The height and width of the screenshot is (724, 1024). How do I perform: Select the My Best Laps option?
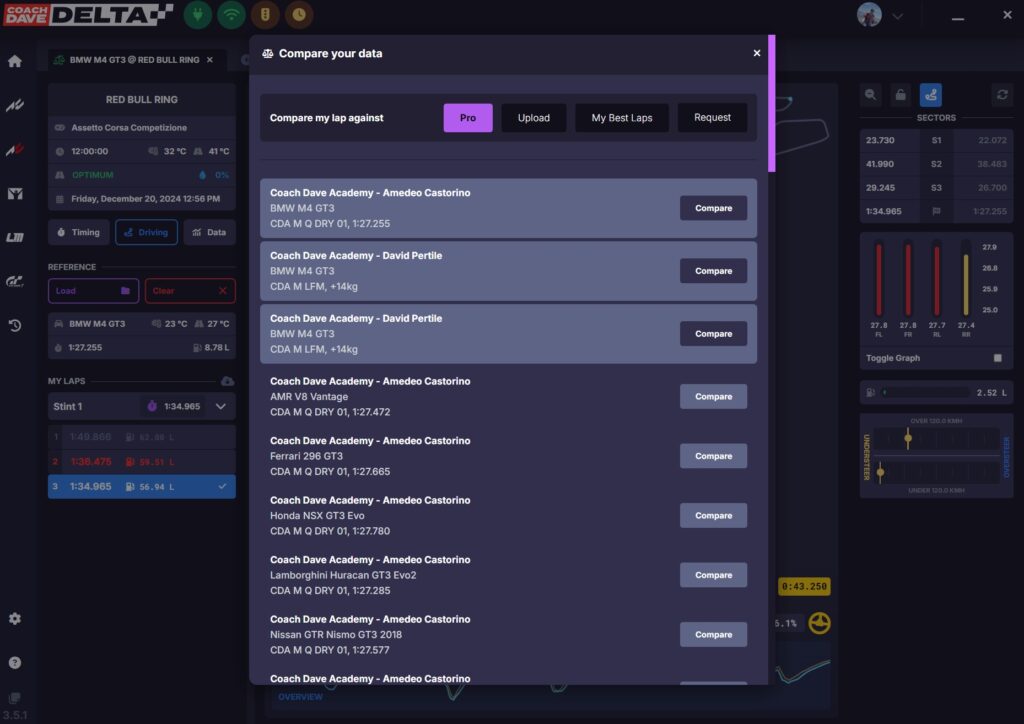coord(621,118)
